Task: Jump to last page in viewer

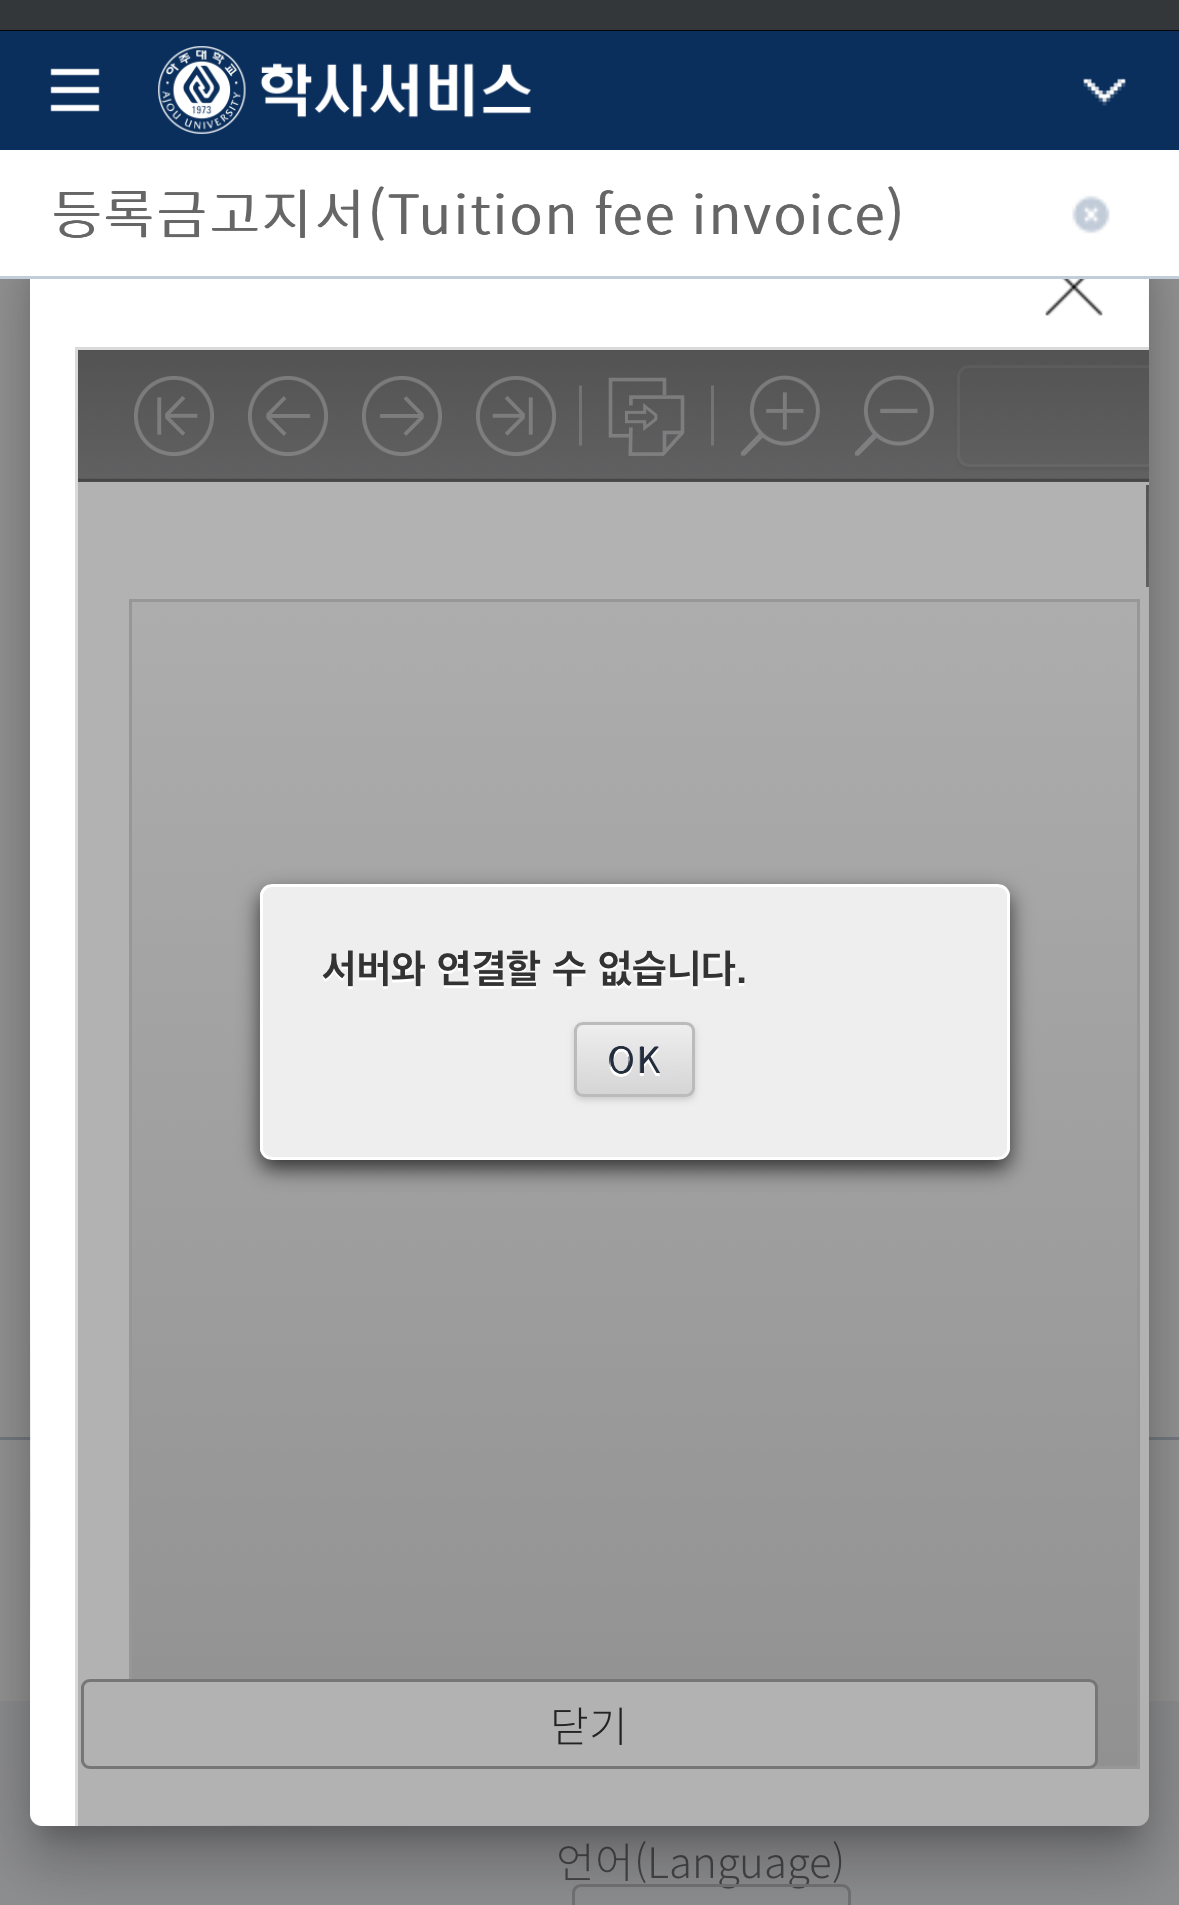Action: click(x=516, y=416)
